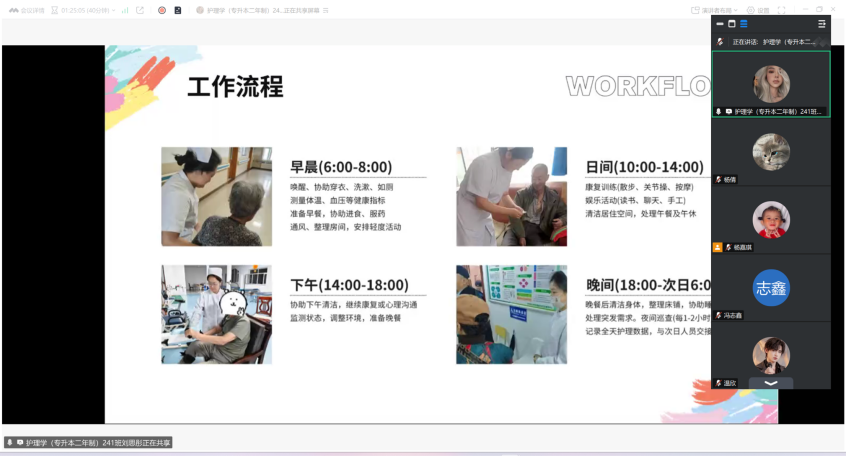Open the meeting notes icon
The width and height of the screenshot is (846, 456).
click(177, 10)
